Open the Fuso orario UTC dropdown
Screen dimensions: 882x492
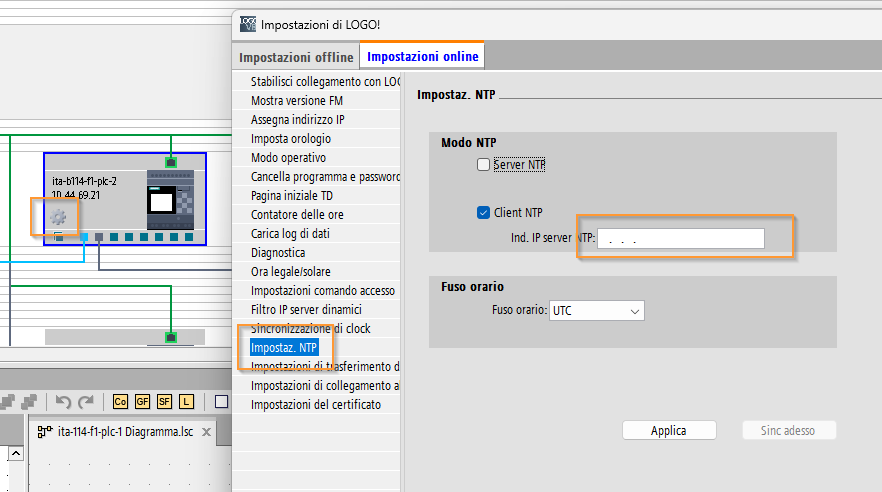pyautogui.click(x=597, y=311)
